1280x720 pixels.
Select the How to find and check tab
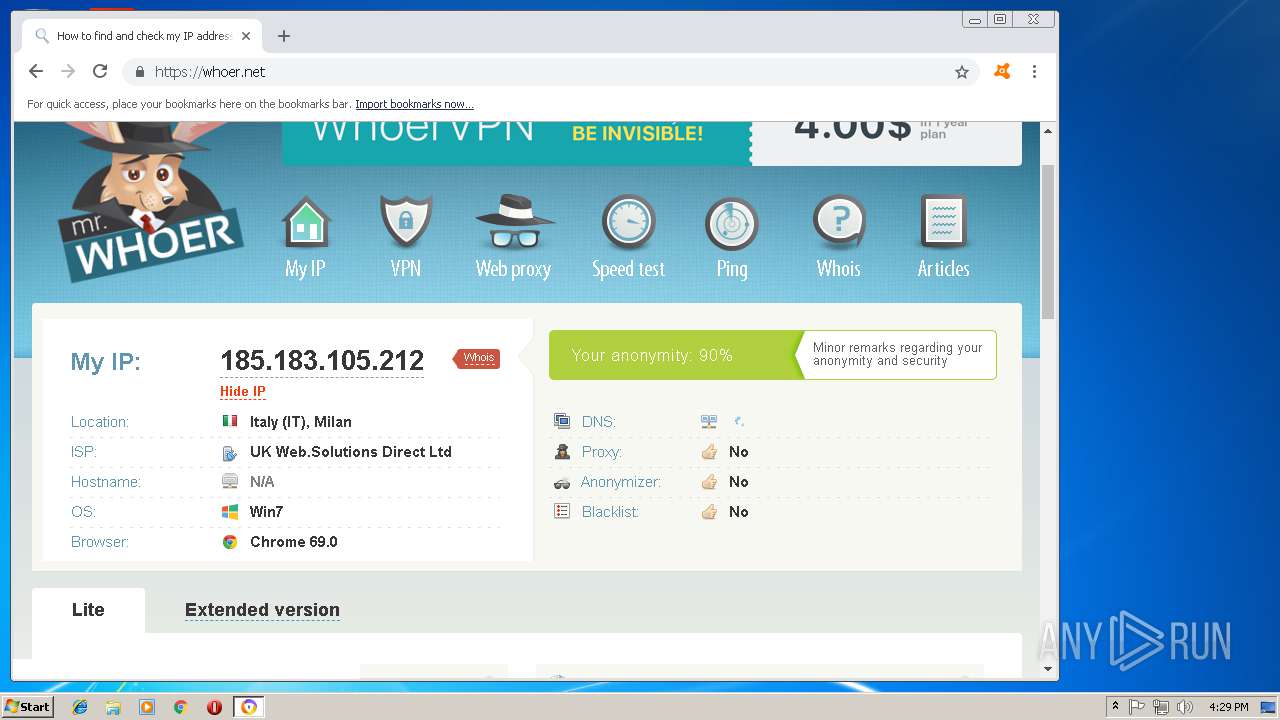coord(140,36)
